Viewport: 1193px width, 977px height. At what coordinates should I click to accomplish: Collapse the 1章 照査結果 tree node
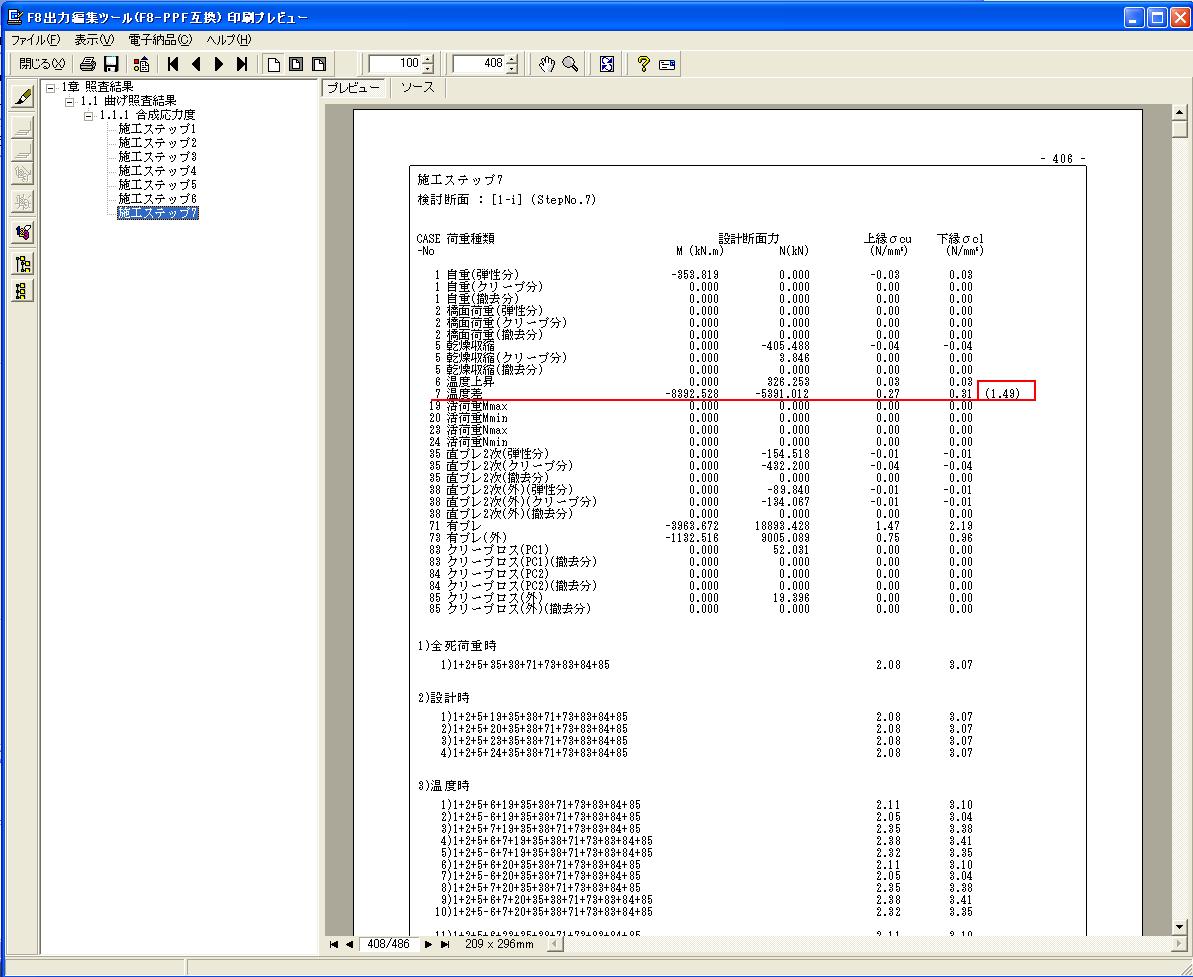(x=51, y=87)
